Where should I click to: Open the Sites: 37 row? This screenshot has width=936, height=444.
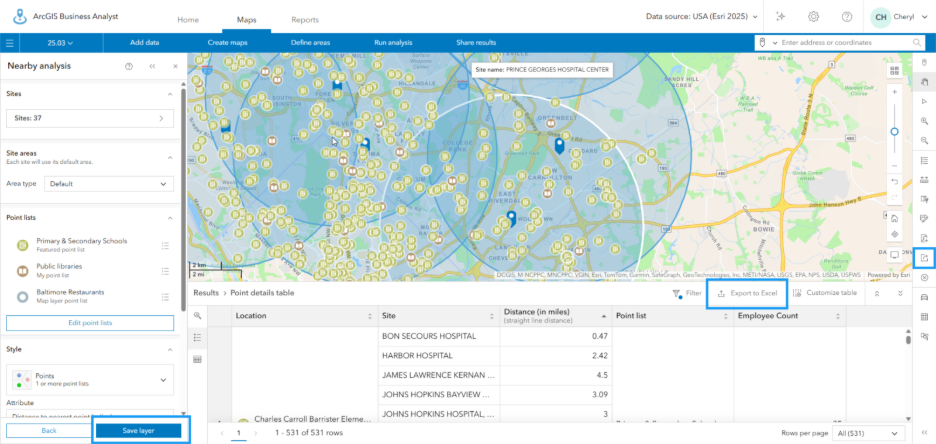click(90, 118)
